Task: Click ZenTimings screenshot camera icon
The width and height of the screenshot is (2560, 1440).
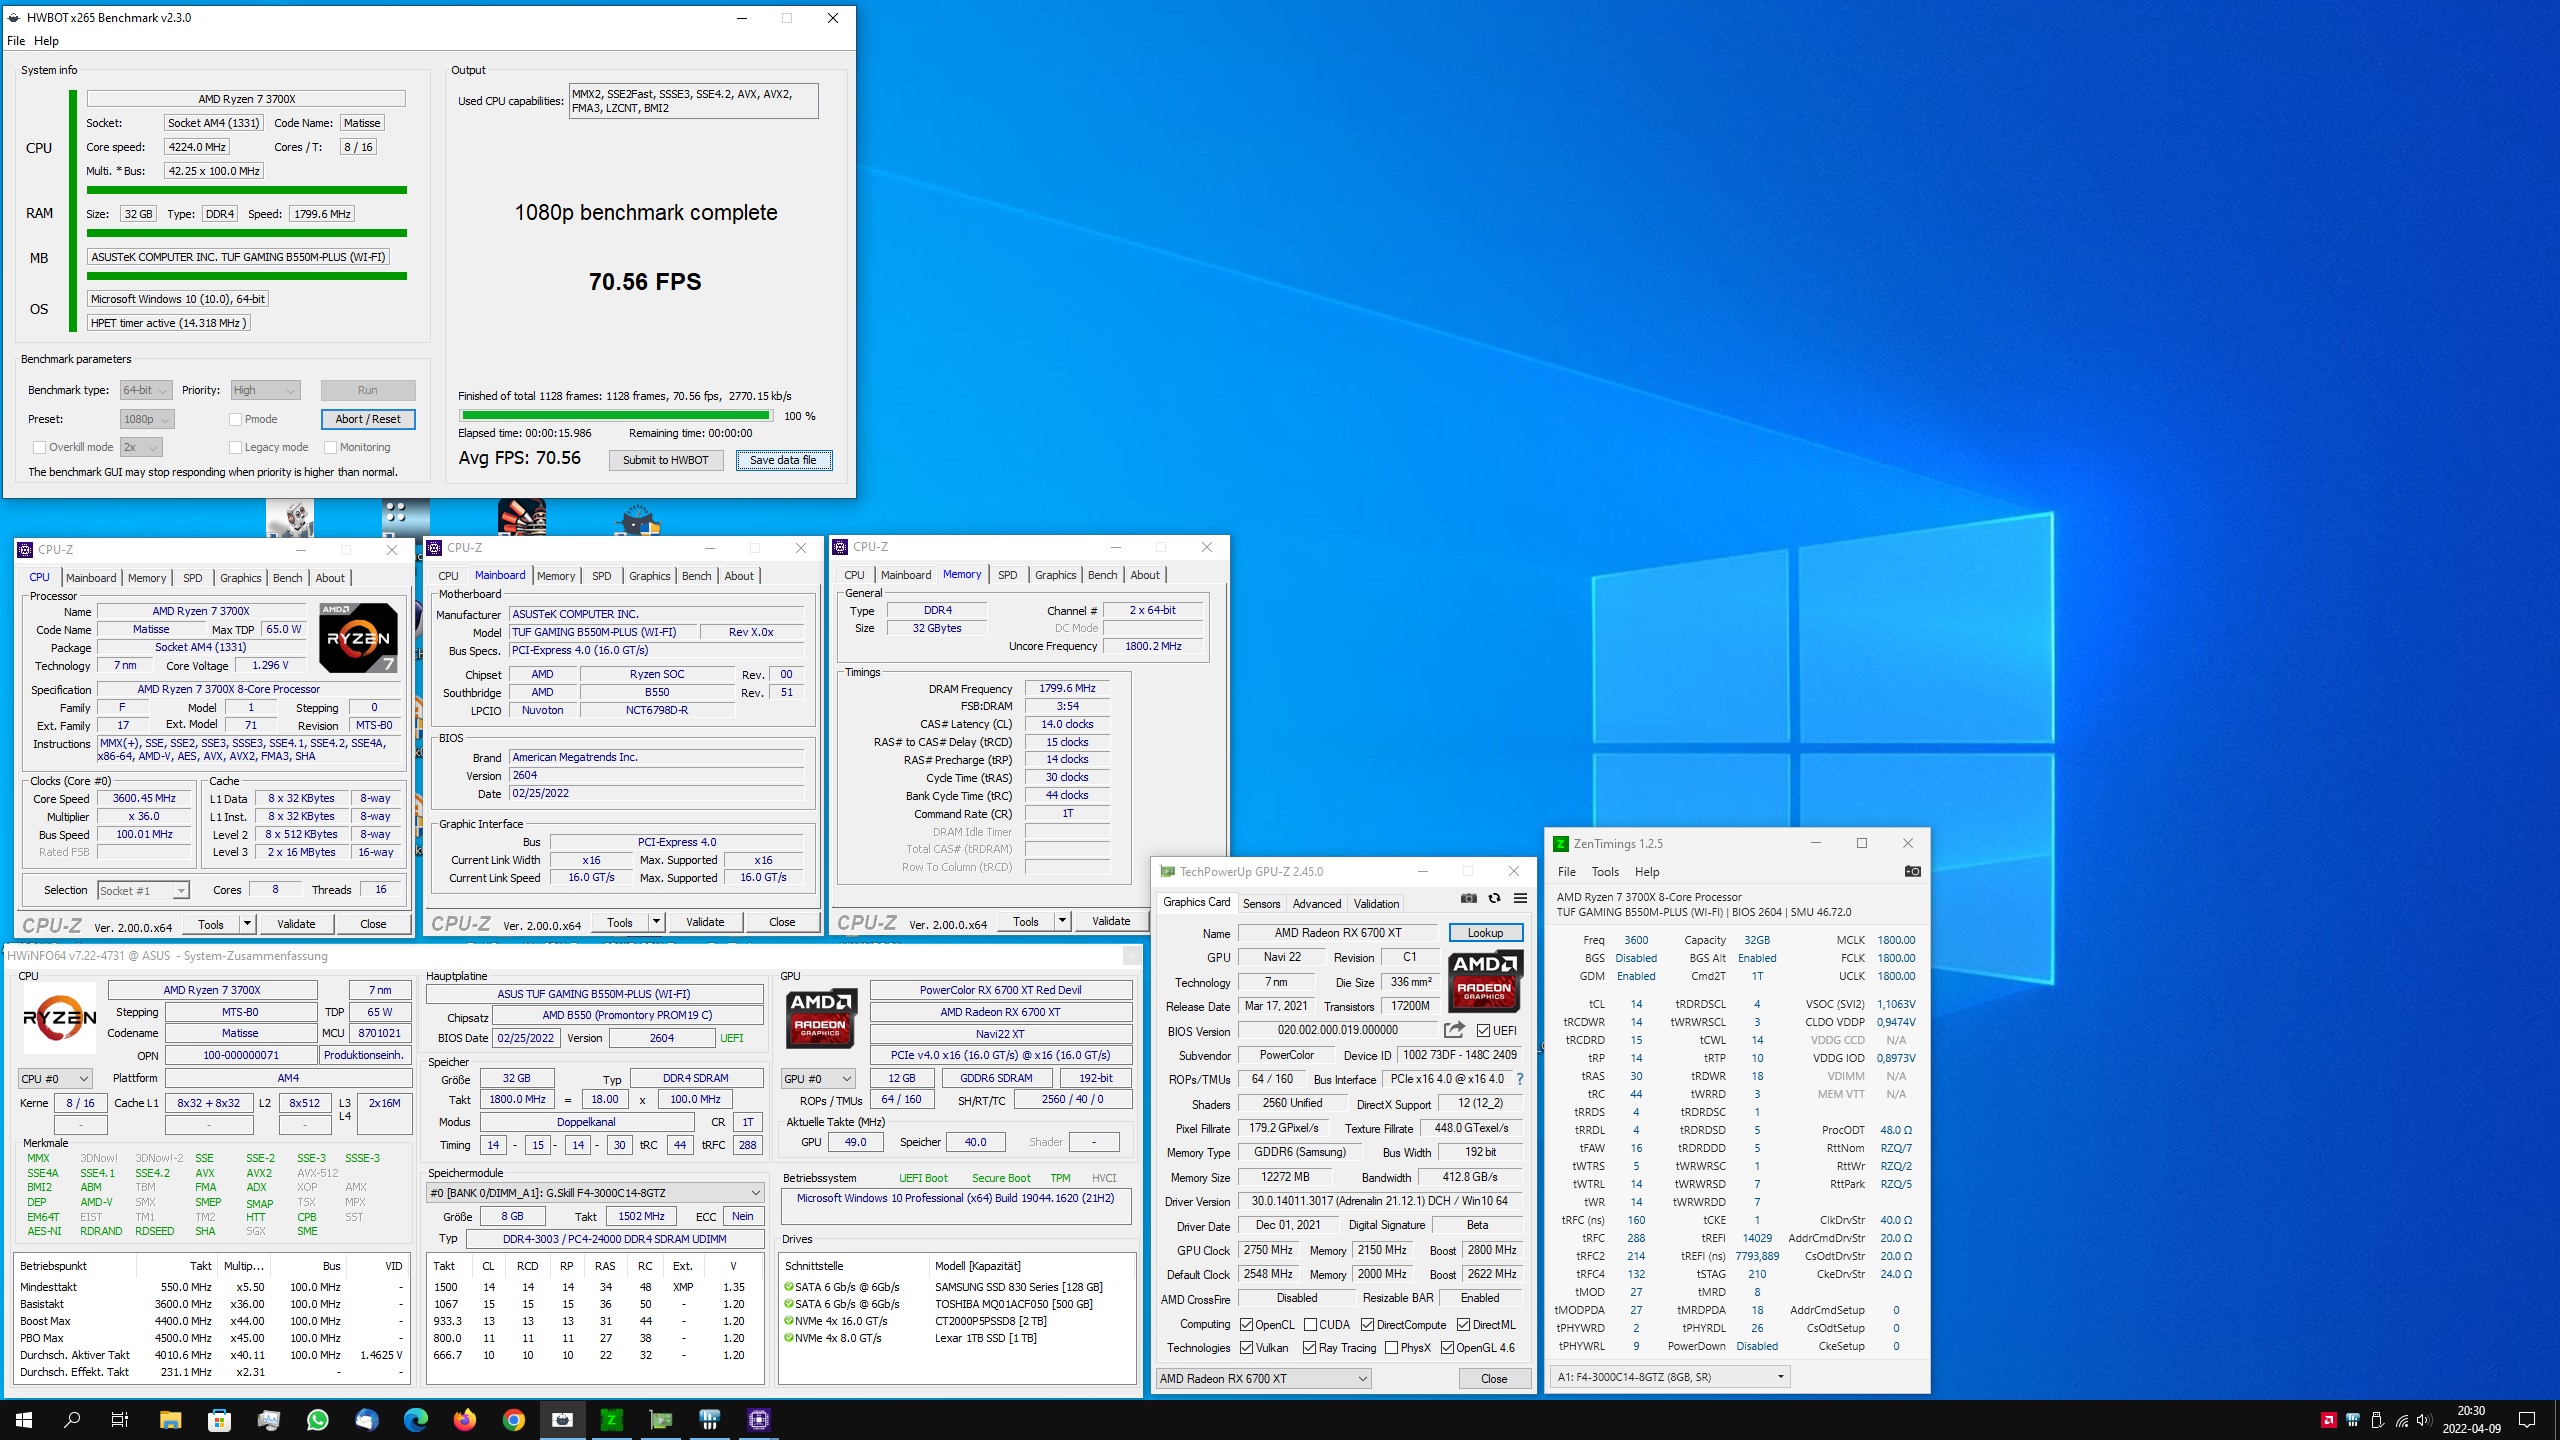Action: 1912,872
